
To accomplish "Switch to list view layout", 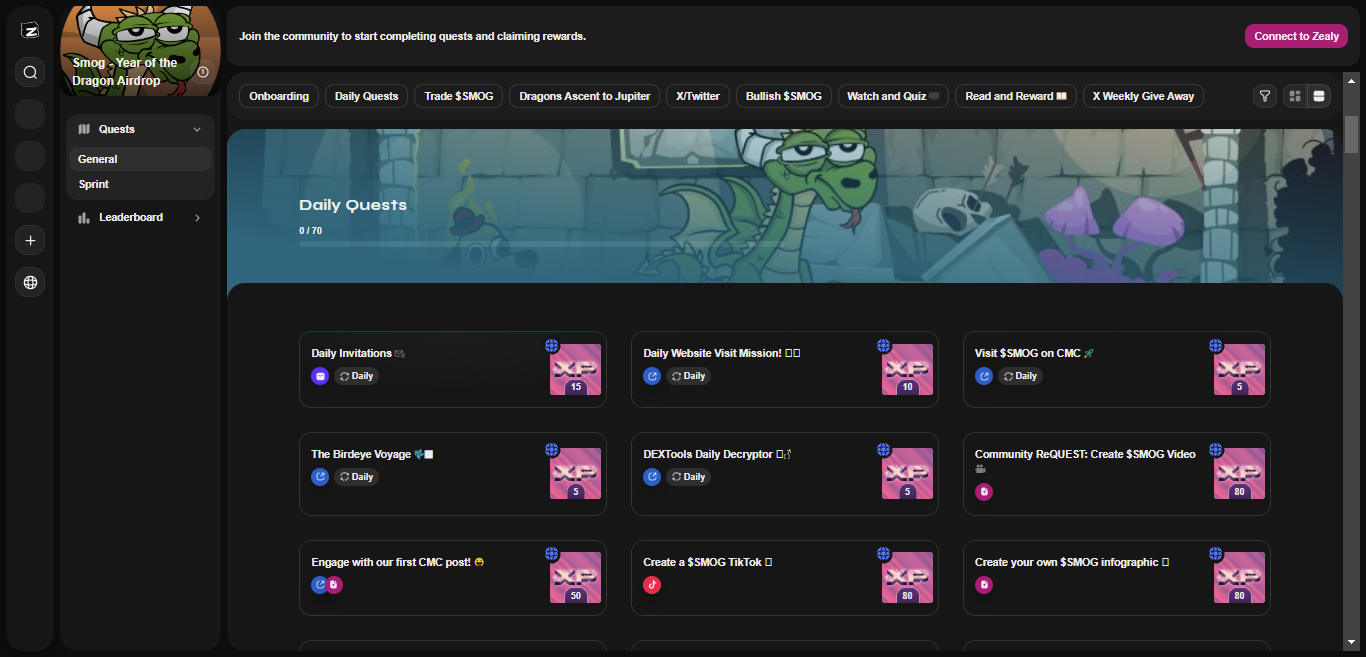I will 1319,96.
